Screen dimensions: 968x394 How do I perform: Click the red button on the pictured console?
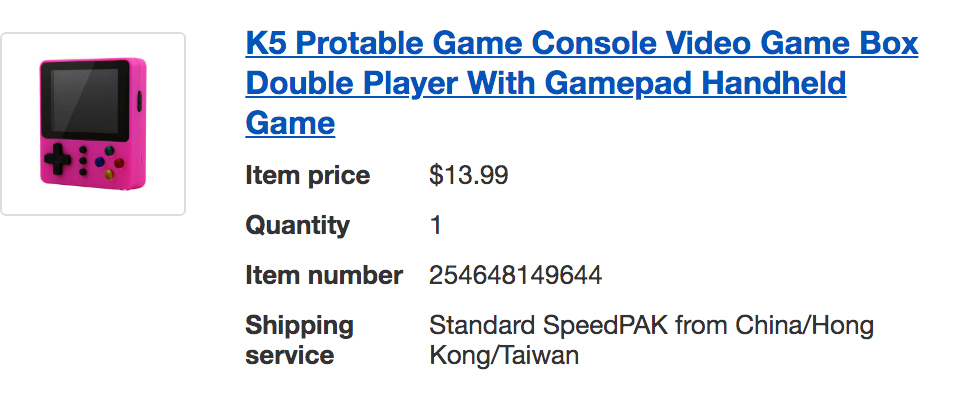click(119, 164)
